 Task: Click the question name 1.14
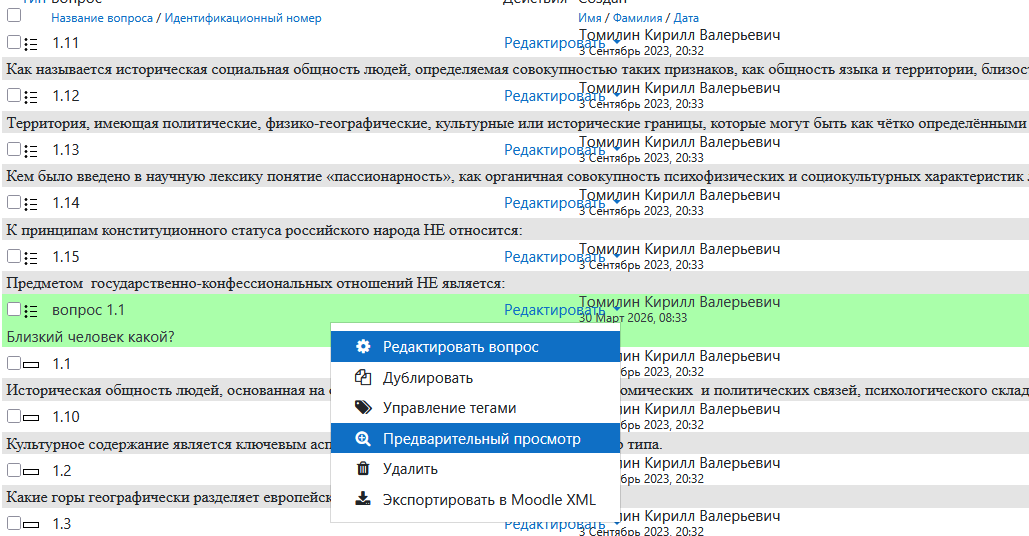[66, 203]
